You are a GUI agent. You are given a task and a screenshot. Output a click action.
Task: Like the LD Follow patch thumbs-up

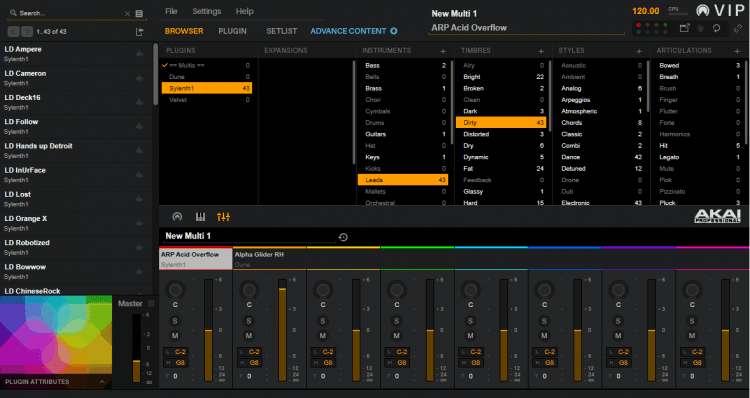[139, 126]
